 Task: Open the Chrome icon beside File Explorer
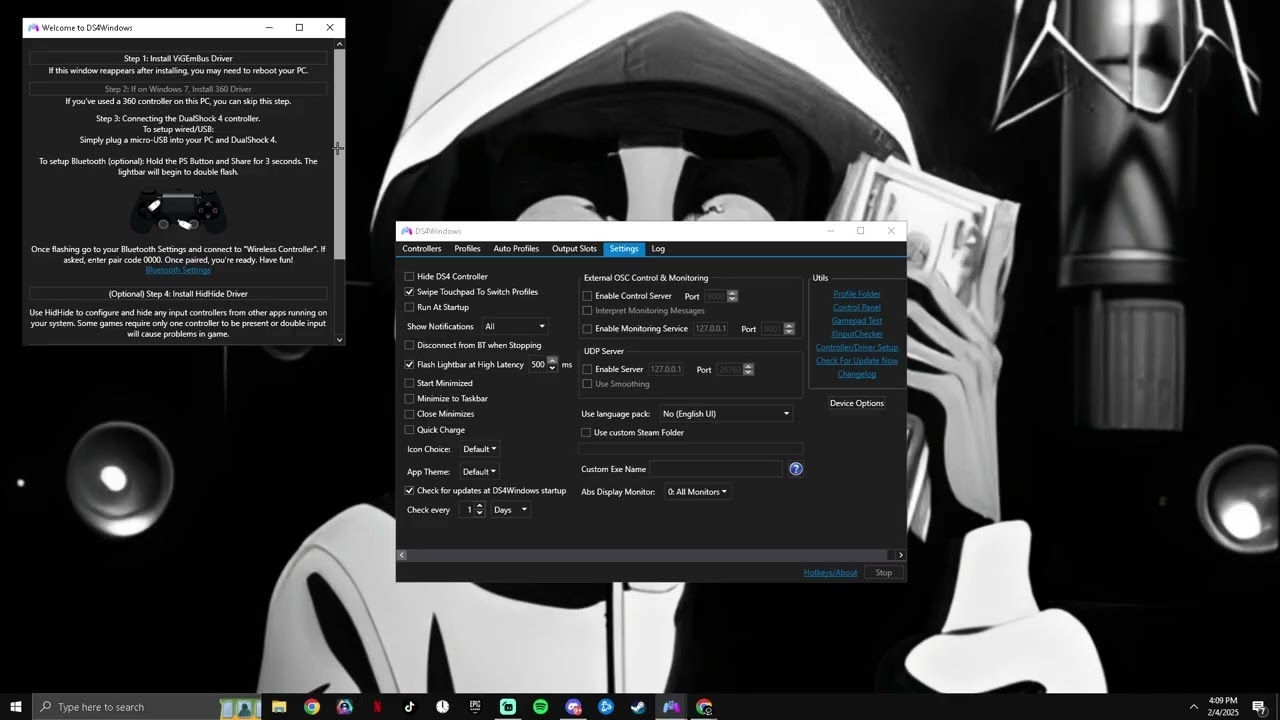312,707
